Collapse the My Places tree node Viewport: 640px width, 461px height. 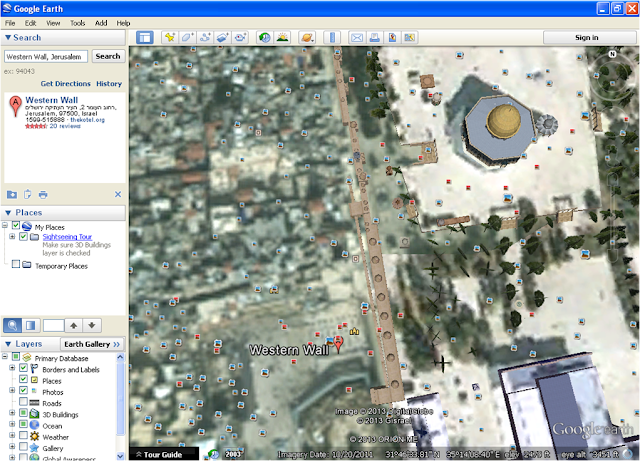click(5, 225)
